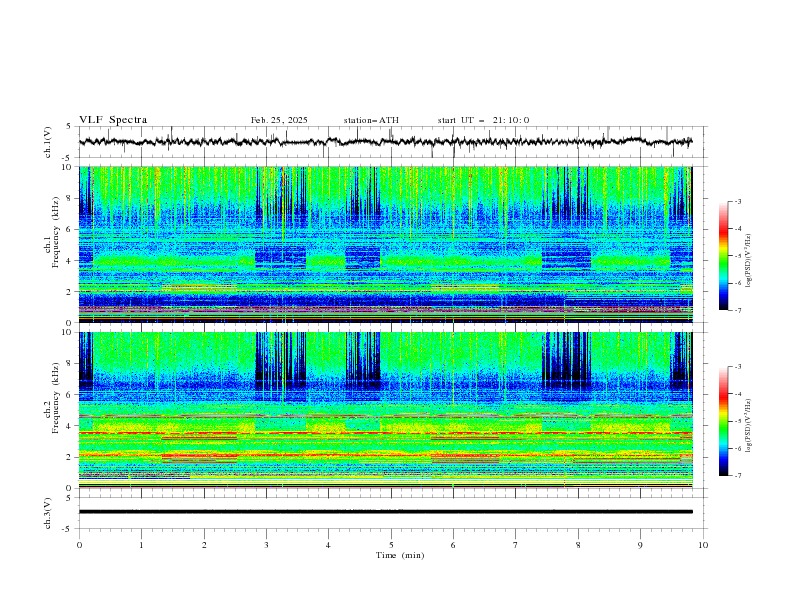Click time axis tick label "3"
Image resolution: width=792 pixels, height=612 pixels.
click(x=266, y=545)
